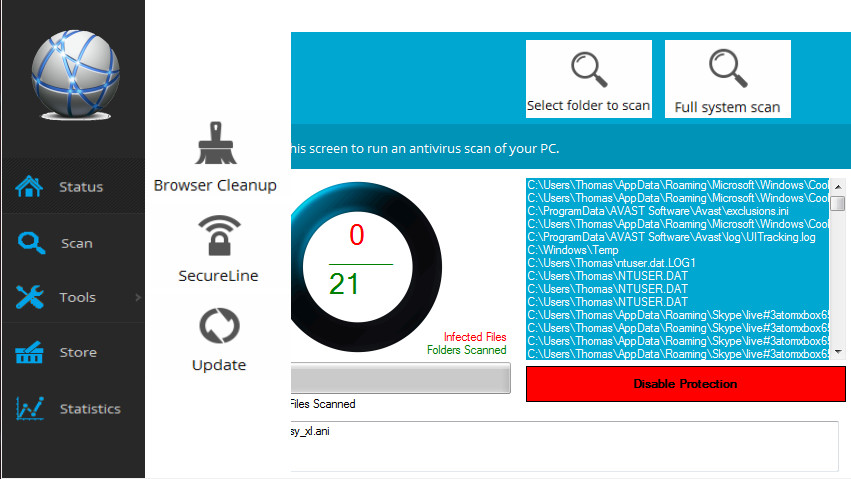This screenshot has height=479, width=851.
Task: Click the scan list scroll up arrow
Action: [x=838, y=186]
